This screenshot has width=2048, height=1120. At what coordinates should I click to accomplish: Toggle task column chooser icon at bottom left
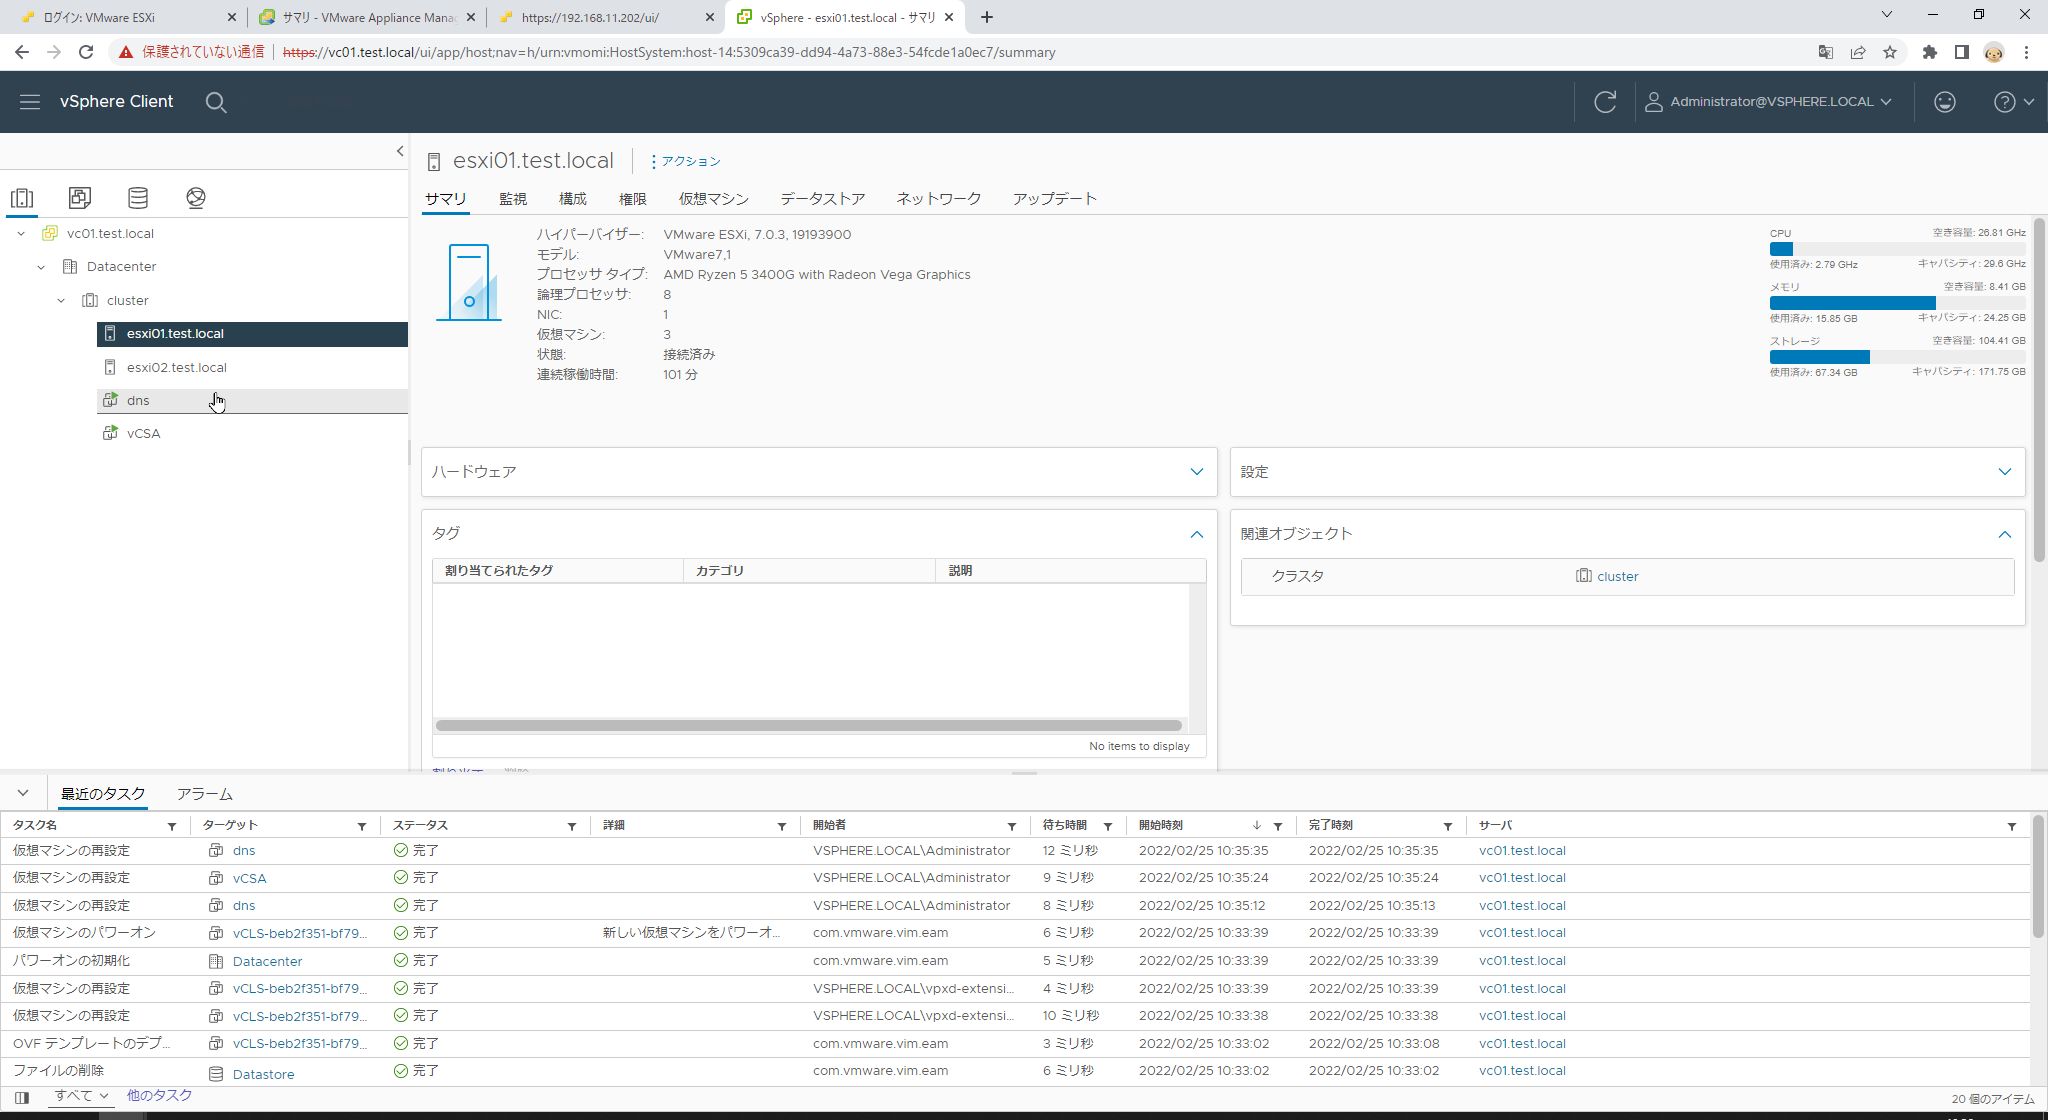pos(22,1097)
